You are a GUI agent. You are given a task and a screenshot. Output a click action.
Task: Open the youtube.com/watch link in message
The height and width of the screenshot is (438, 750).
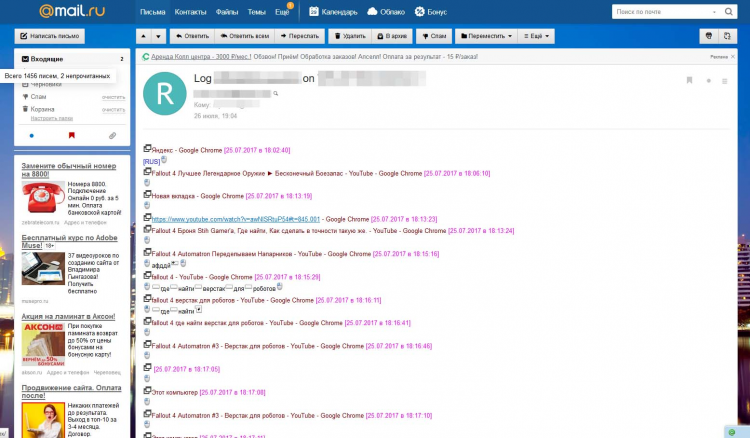[235, 219]
